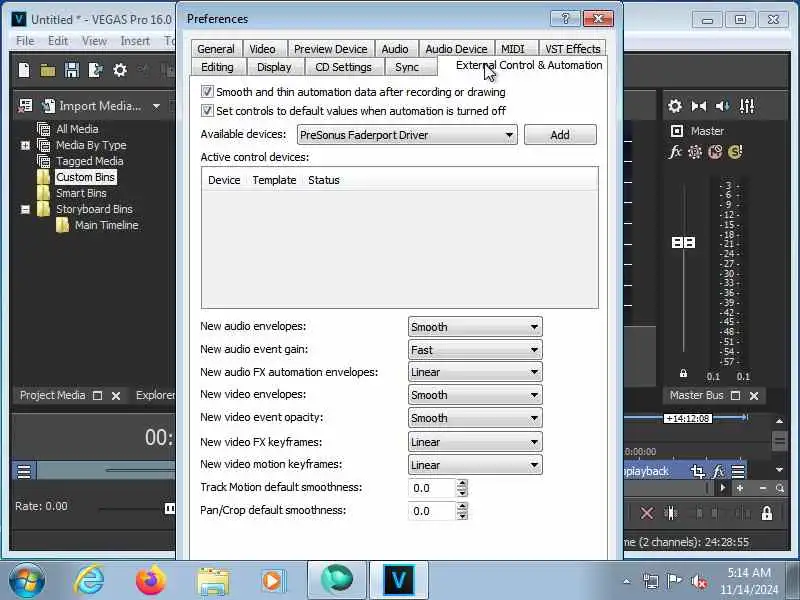Open New video motion keyframes dropdown
The width and height of the screenshot is (800, 600).
pos(475,465)
